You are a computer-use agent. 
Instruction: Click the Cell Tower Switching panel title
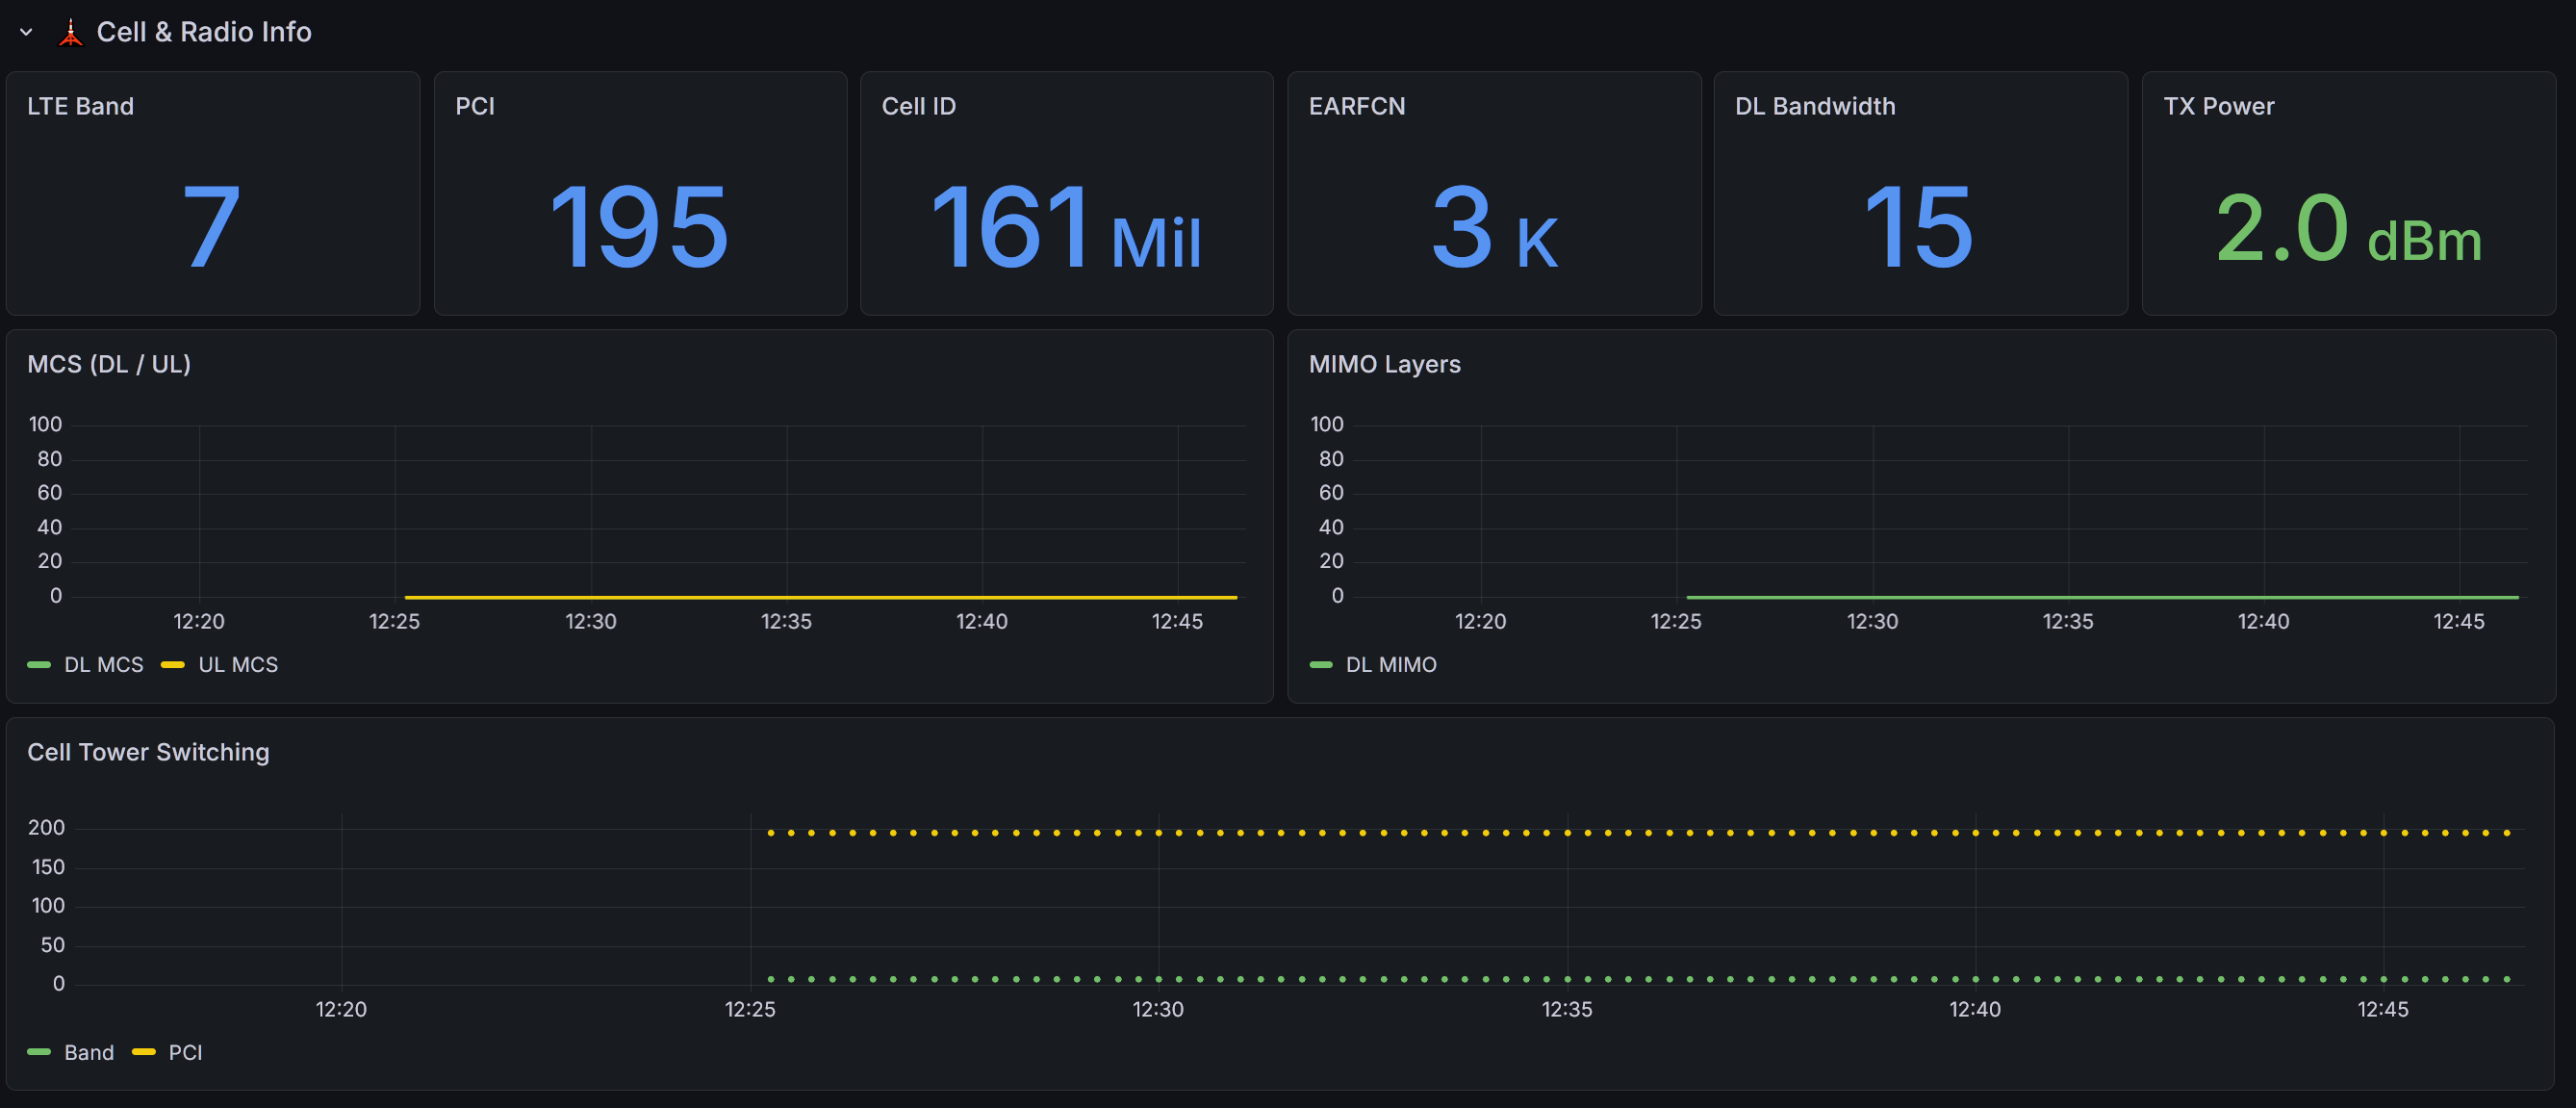148,752
